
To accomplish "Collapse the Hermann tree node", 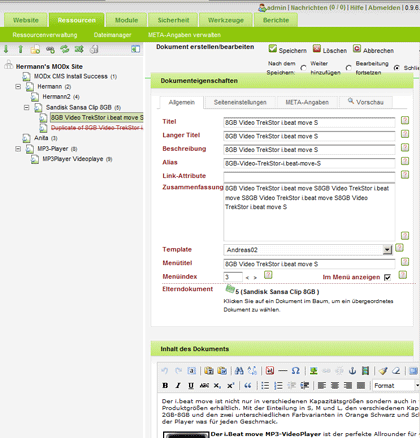I will coord(18,87).
